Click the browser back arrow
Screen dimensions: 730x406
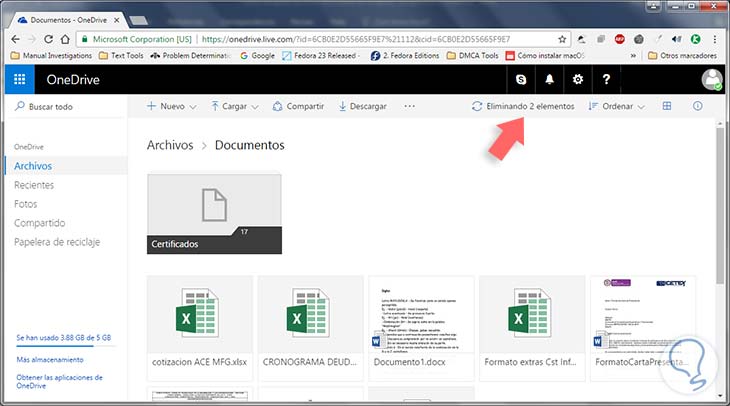(15, 39)
